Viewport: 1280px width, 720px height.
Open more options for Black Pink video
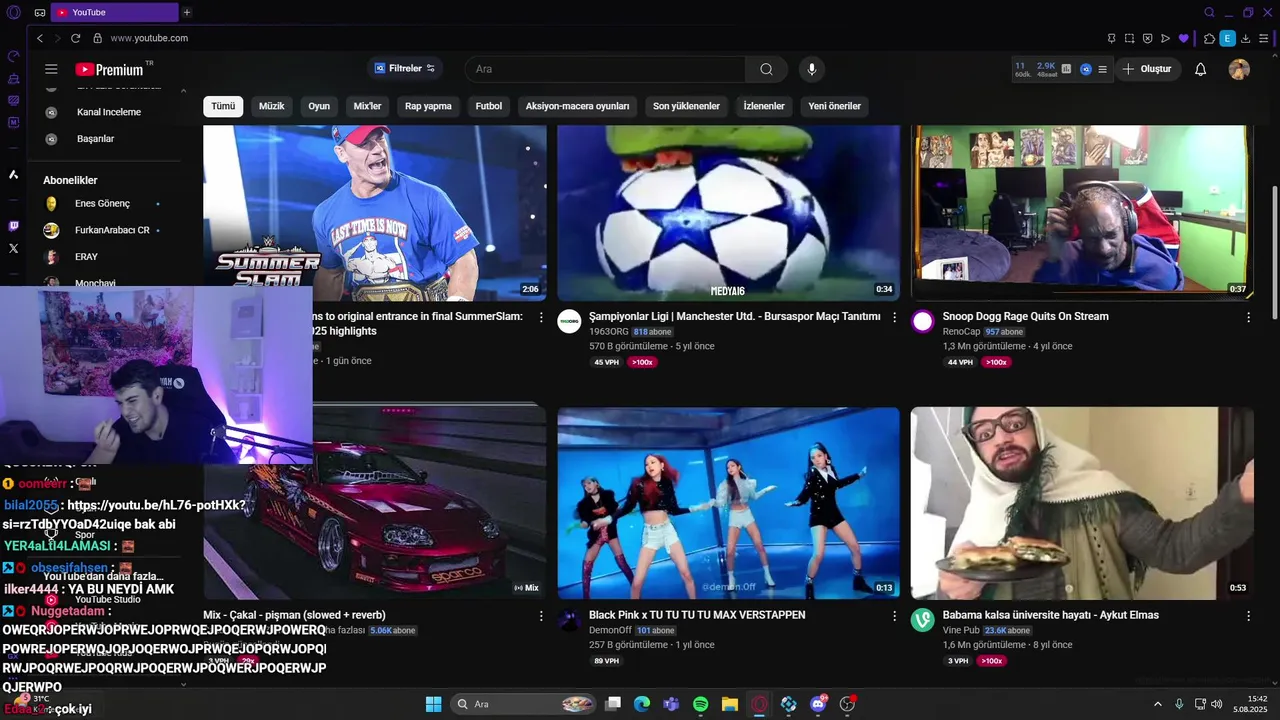point(894,616)
